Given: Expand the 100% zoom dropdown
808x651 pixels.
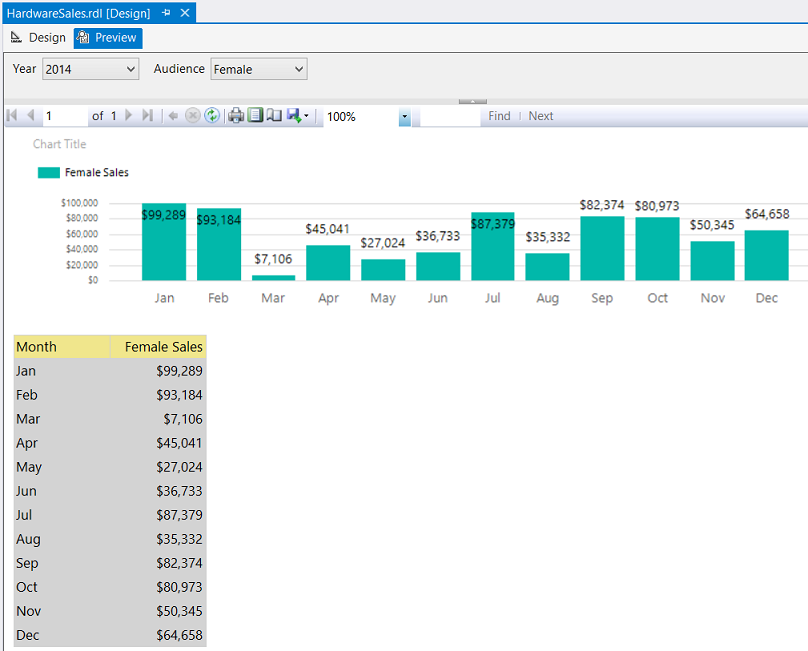Looking at the screenshot, I should coord(404,117).
